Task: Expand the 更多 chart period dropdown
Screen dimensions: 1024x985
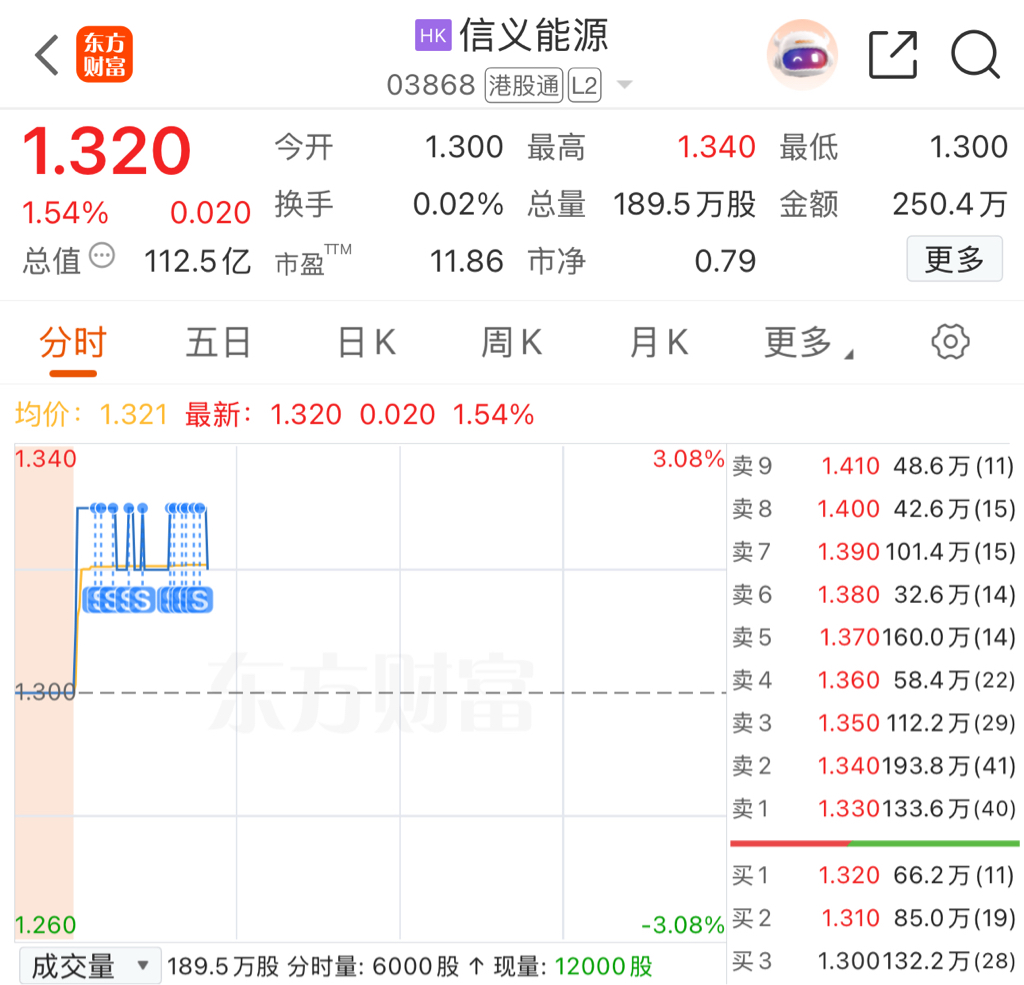Action: point(808,343)
